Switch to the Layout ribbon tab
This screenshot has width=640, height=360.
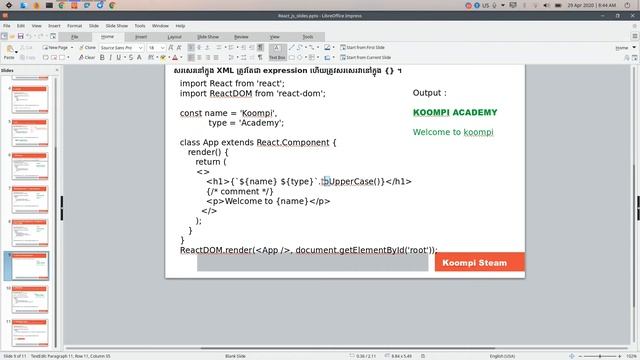(x=174, y=37)
